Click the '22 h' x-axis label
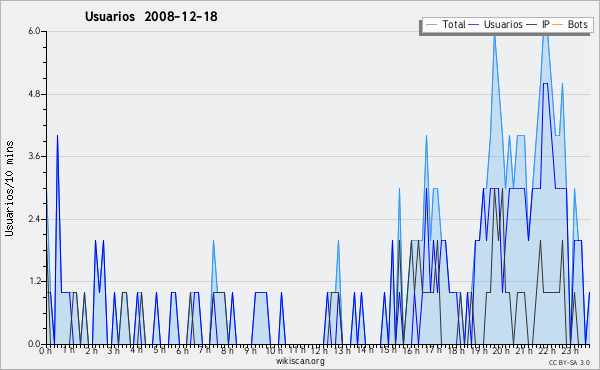Screen dimensions: 600x370 click(547, 350)
